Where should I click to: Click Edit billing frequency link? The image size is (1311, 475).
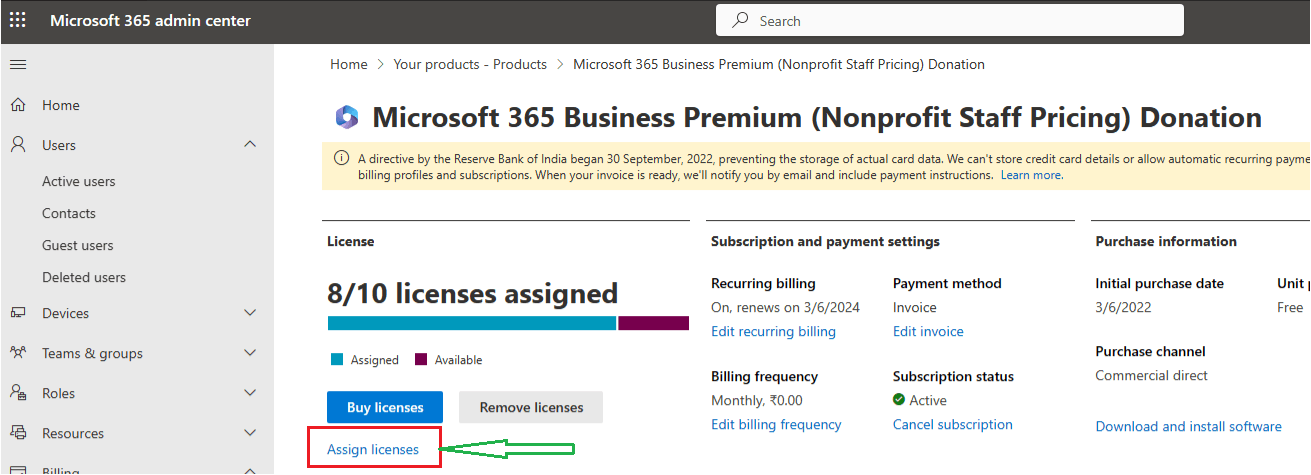click(x=776, y=424)
